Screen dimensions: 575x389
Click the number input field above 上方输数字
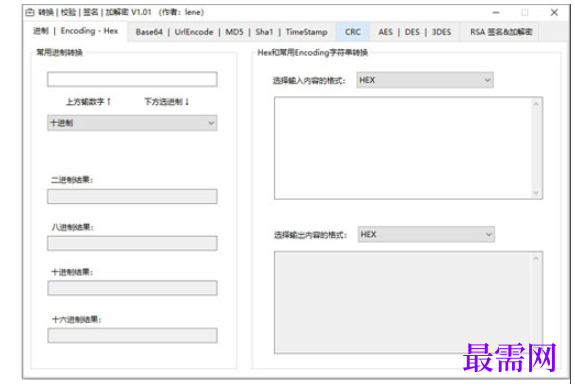(x=132, y=79)
